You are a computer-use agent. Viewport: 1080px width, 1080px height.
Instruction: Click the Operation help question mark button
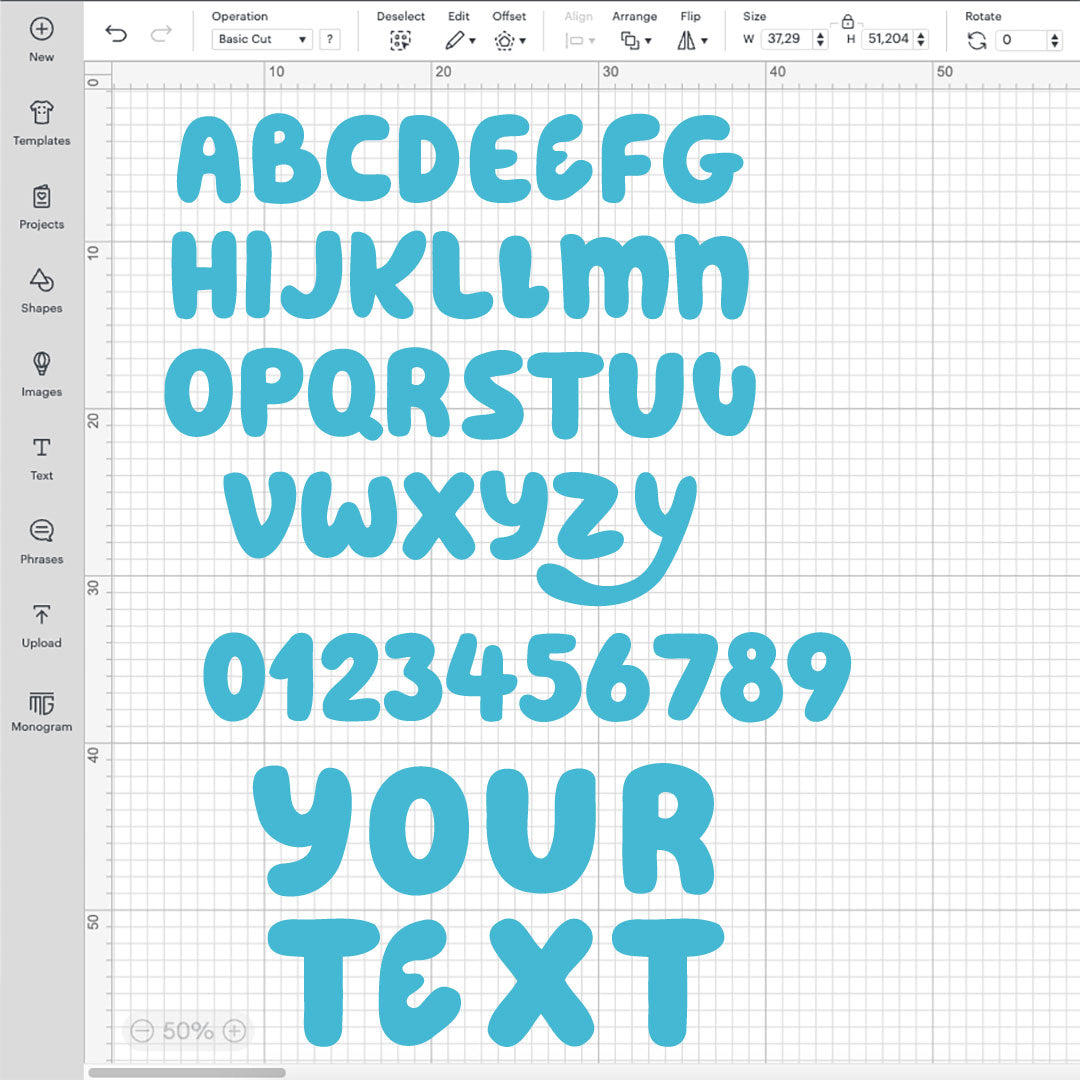click(330, 39)
